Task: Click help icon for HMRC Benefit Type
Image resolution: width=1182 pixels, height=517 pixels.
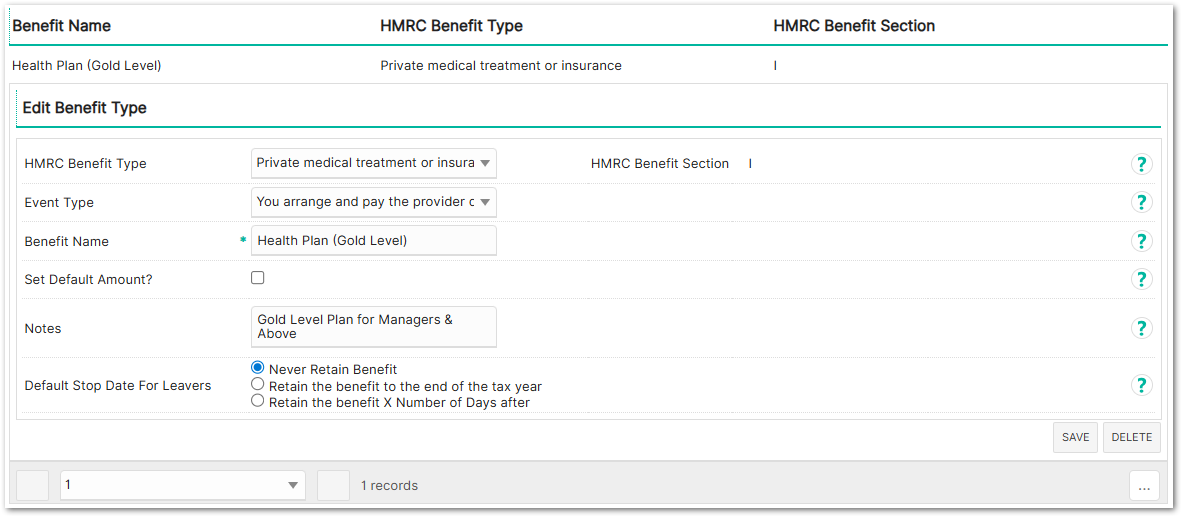Action: click(x=1141, y=164)
